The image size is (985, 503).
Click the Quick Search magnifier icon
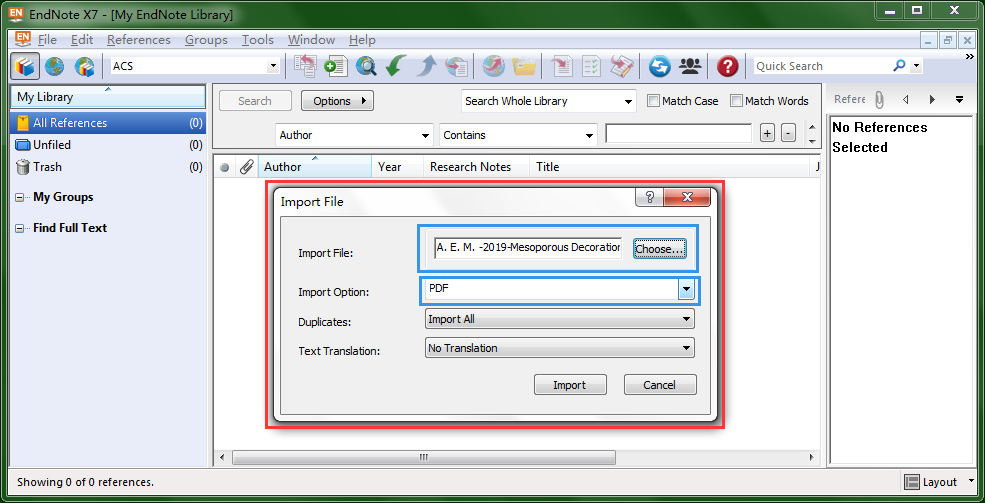(900, 65)
